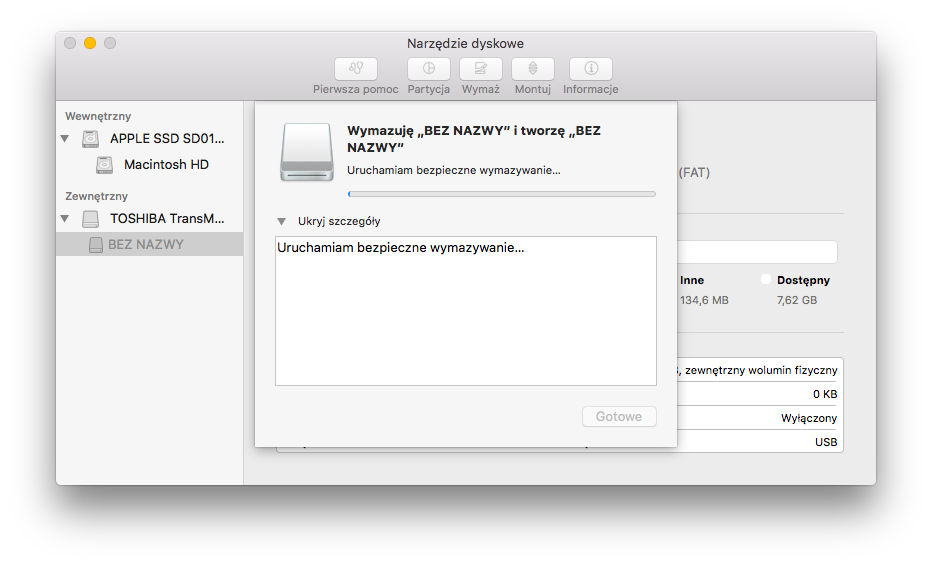
Task: Click the Pierwsza pomoc toolbar icon
Action: (x=355, y=69)
